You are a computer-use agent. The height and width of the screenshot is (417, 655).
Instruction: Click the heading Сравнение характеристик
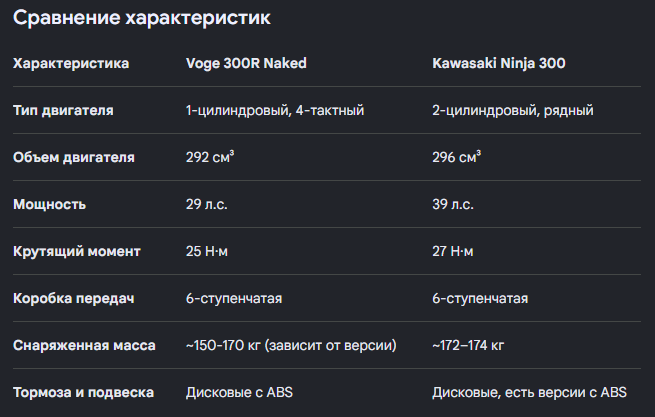pos(142,18)
